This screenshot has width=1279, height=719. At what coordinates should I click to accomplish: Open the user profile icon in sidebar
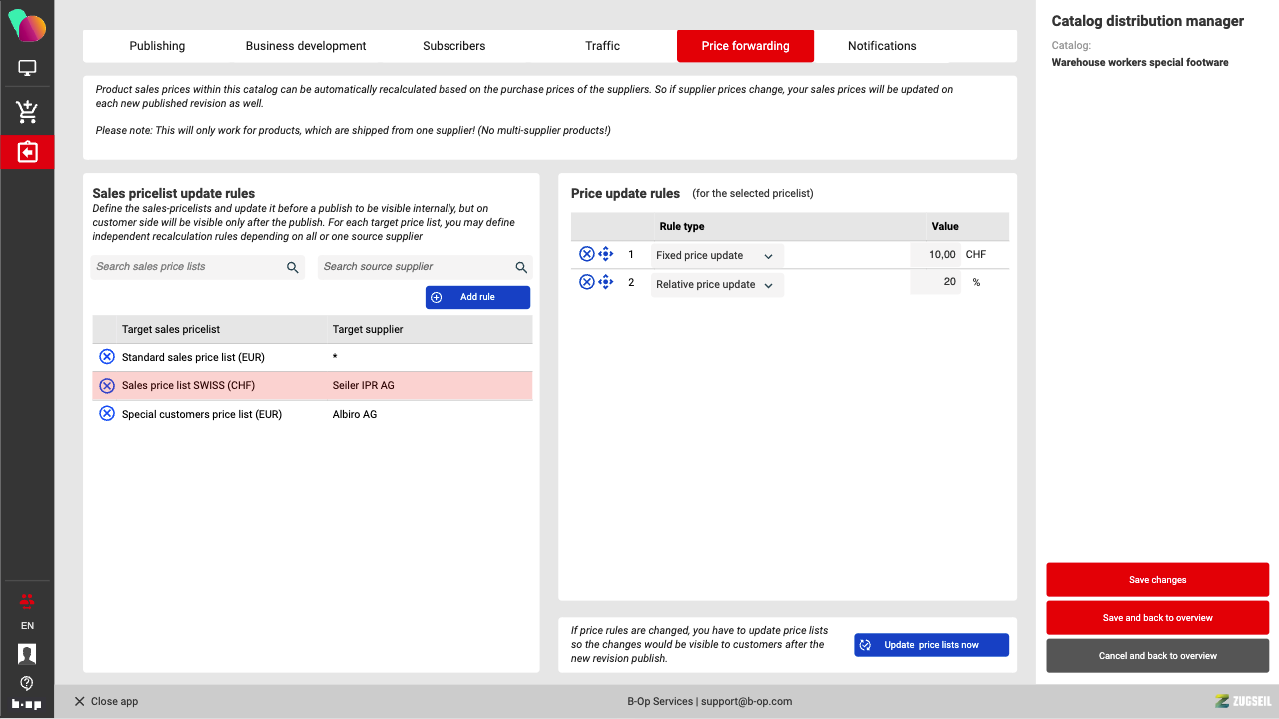point(27,654)
